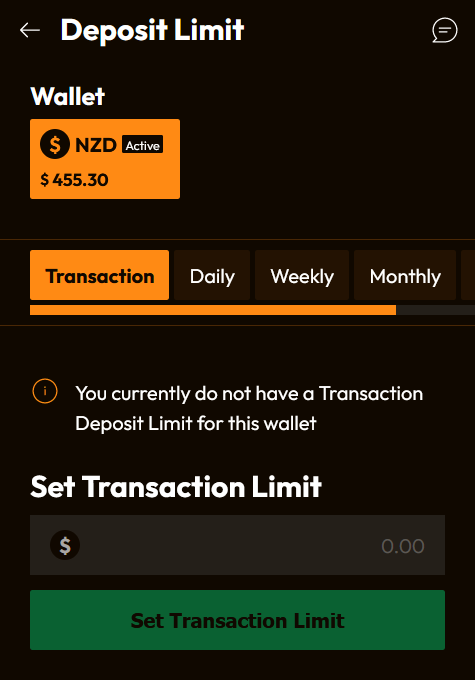Viewport: 475px width, 680px height.
Task: Click the 0.00 placeholder amount
Action: tap(403, 546)
